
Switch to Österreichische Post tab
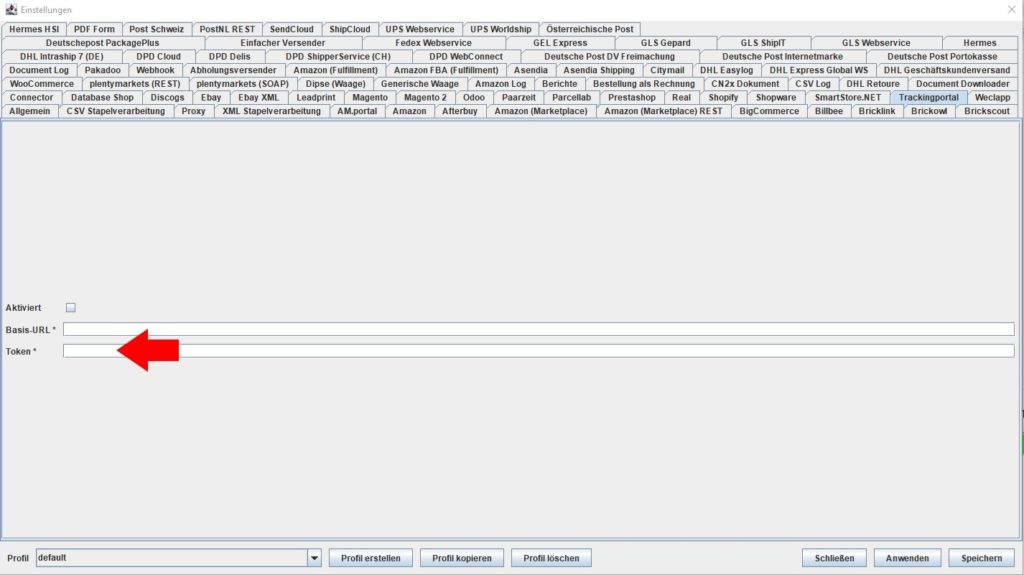pyautogui.click(x=590, y=29)
